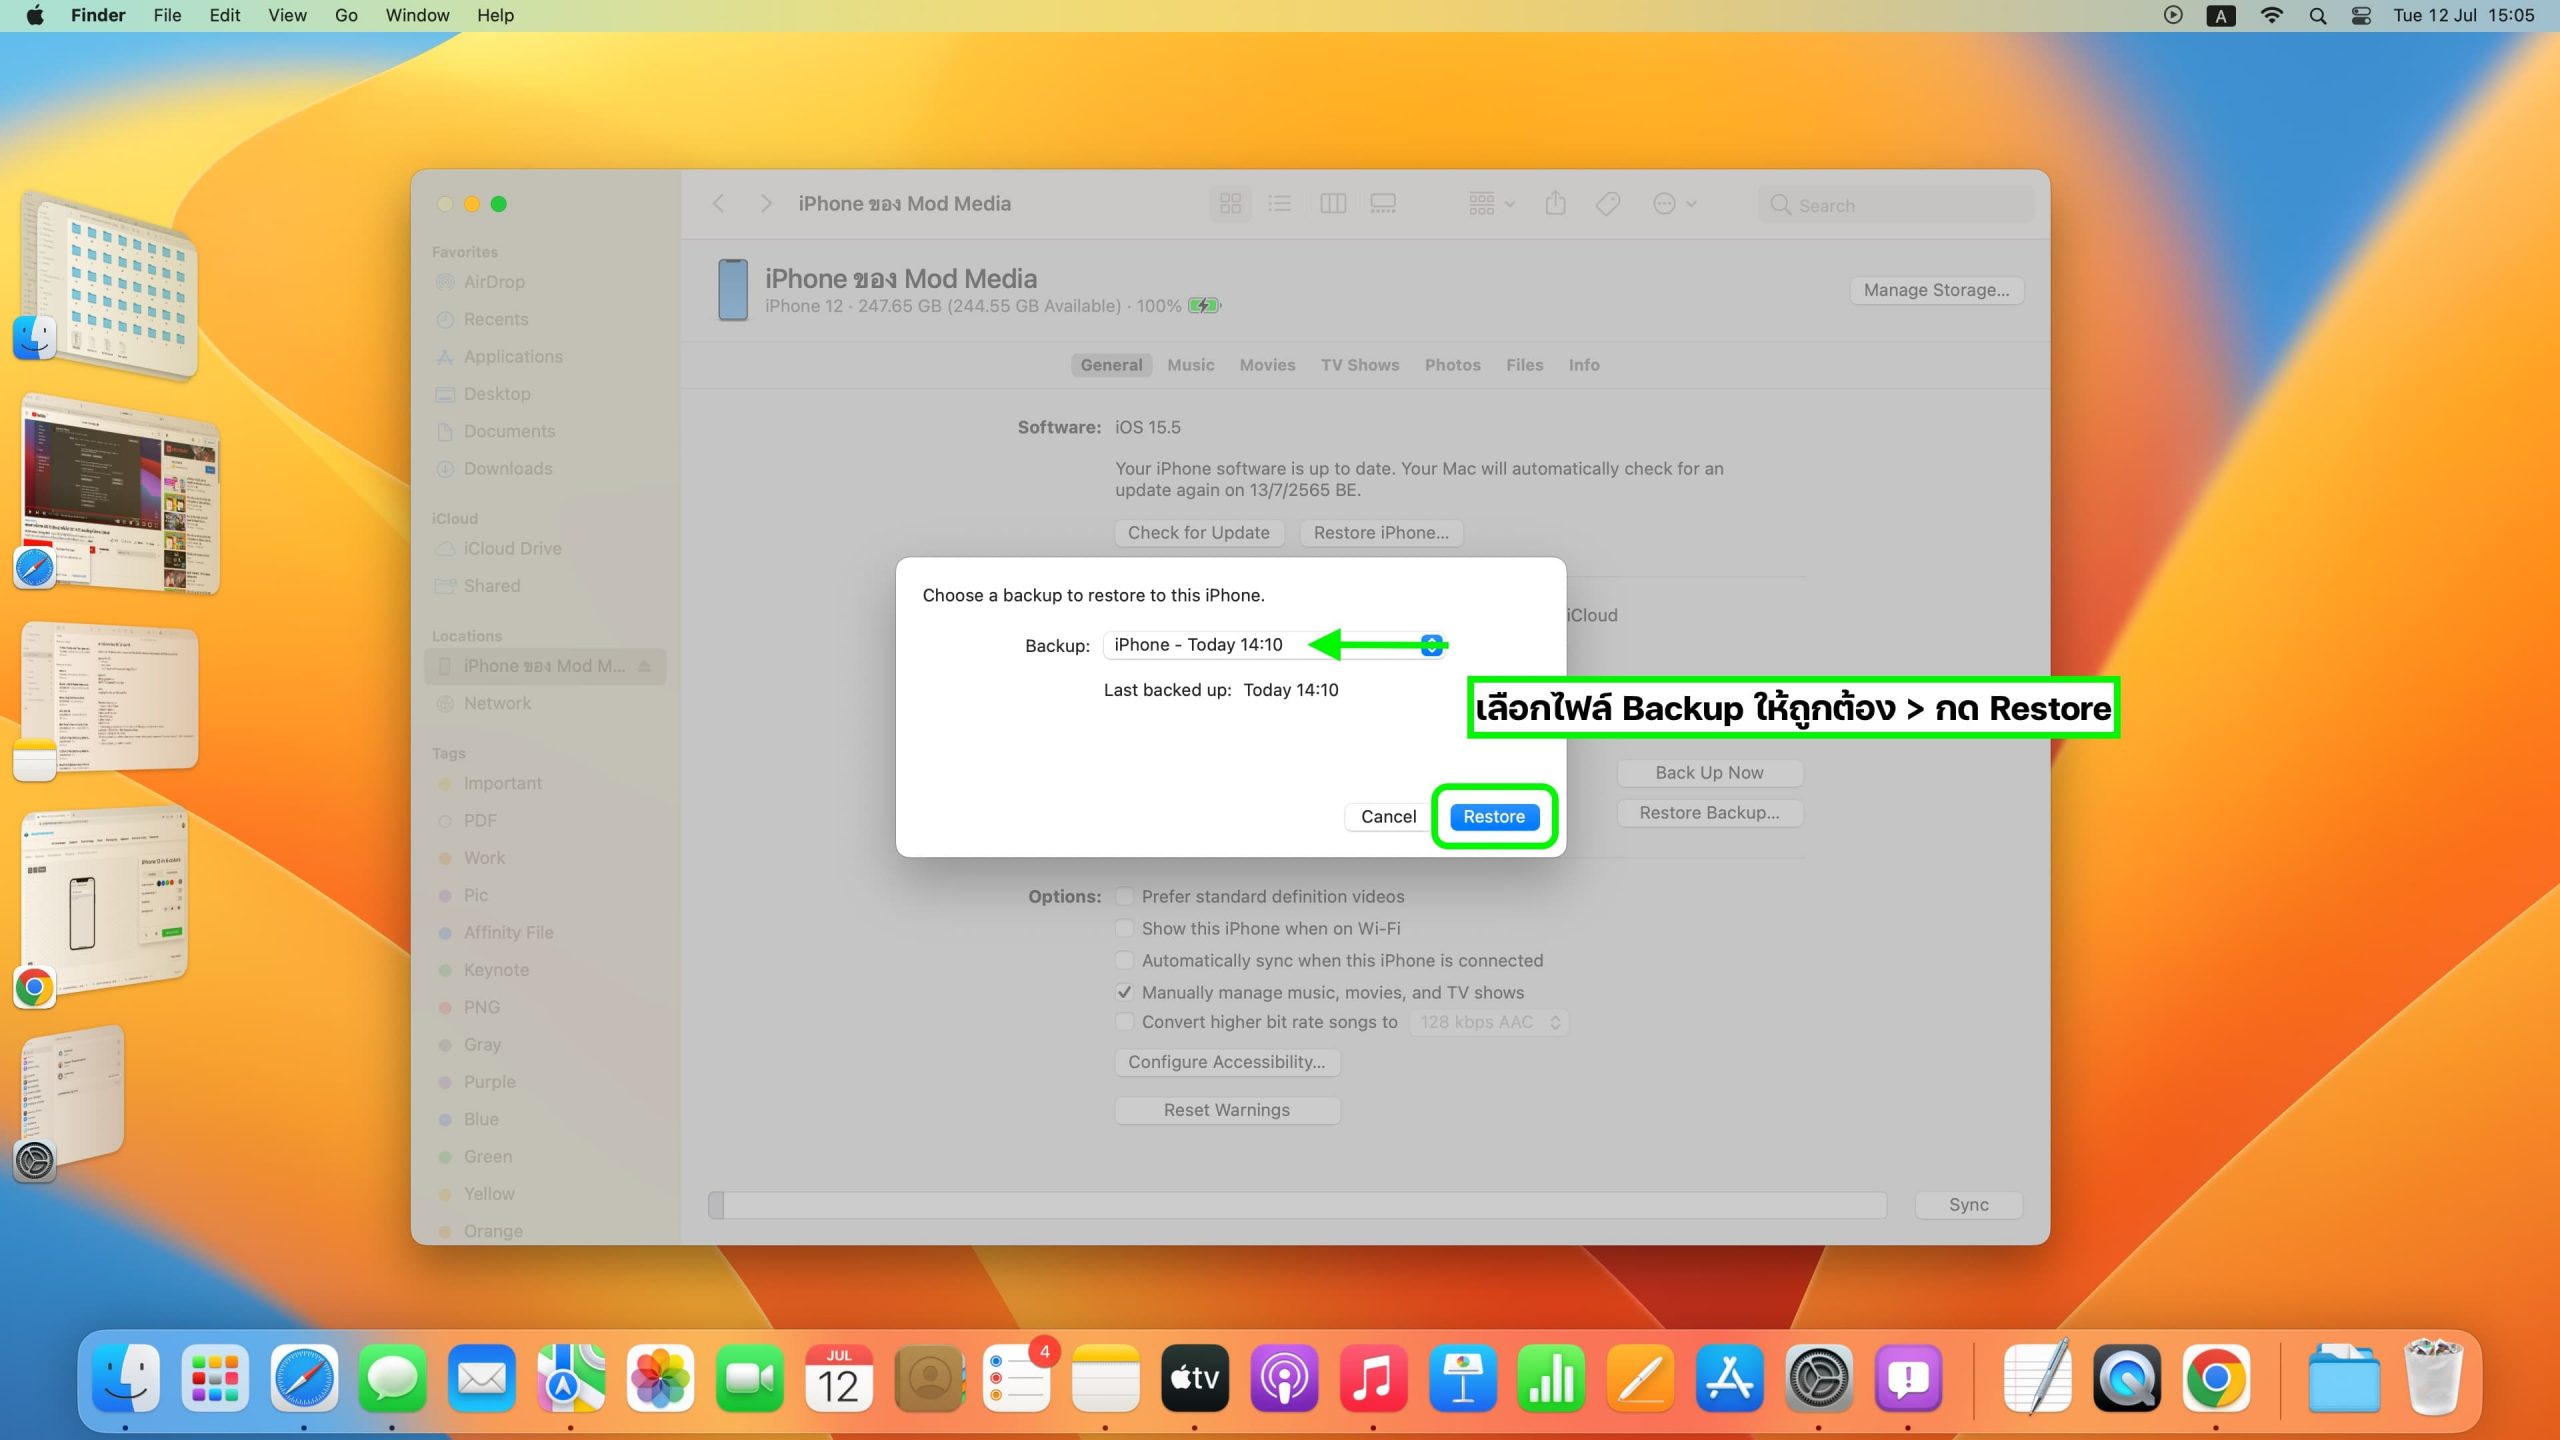
Task: Switch to gallery view icon
Action: click(x=1383, y=204)
